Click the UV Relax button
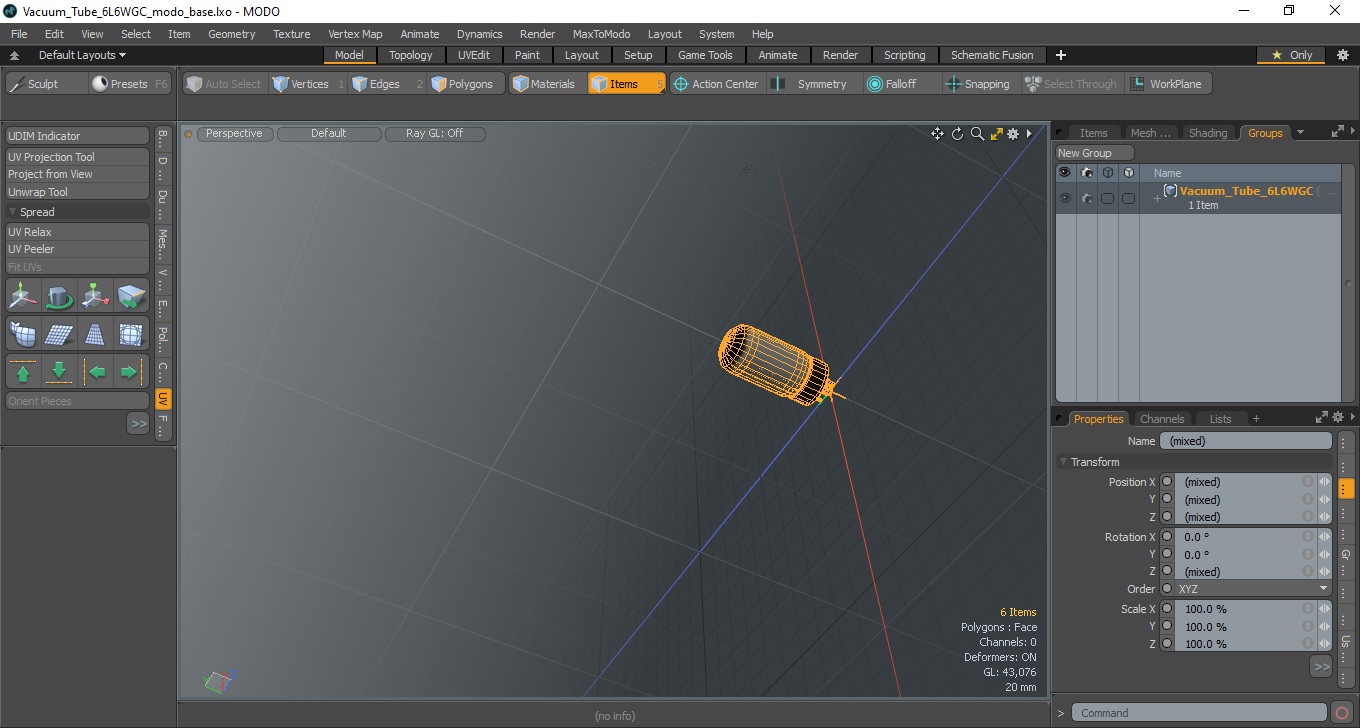The width and height of the screenshot is (1360, 728). pos(77,232)
